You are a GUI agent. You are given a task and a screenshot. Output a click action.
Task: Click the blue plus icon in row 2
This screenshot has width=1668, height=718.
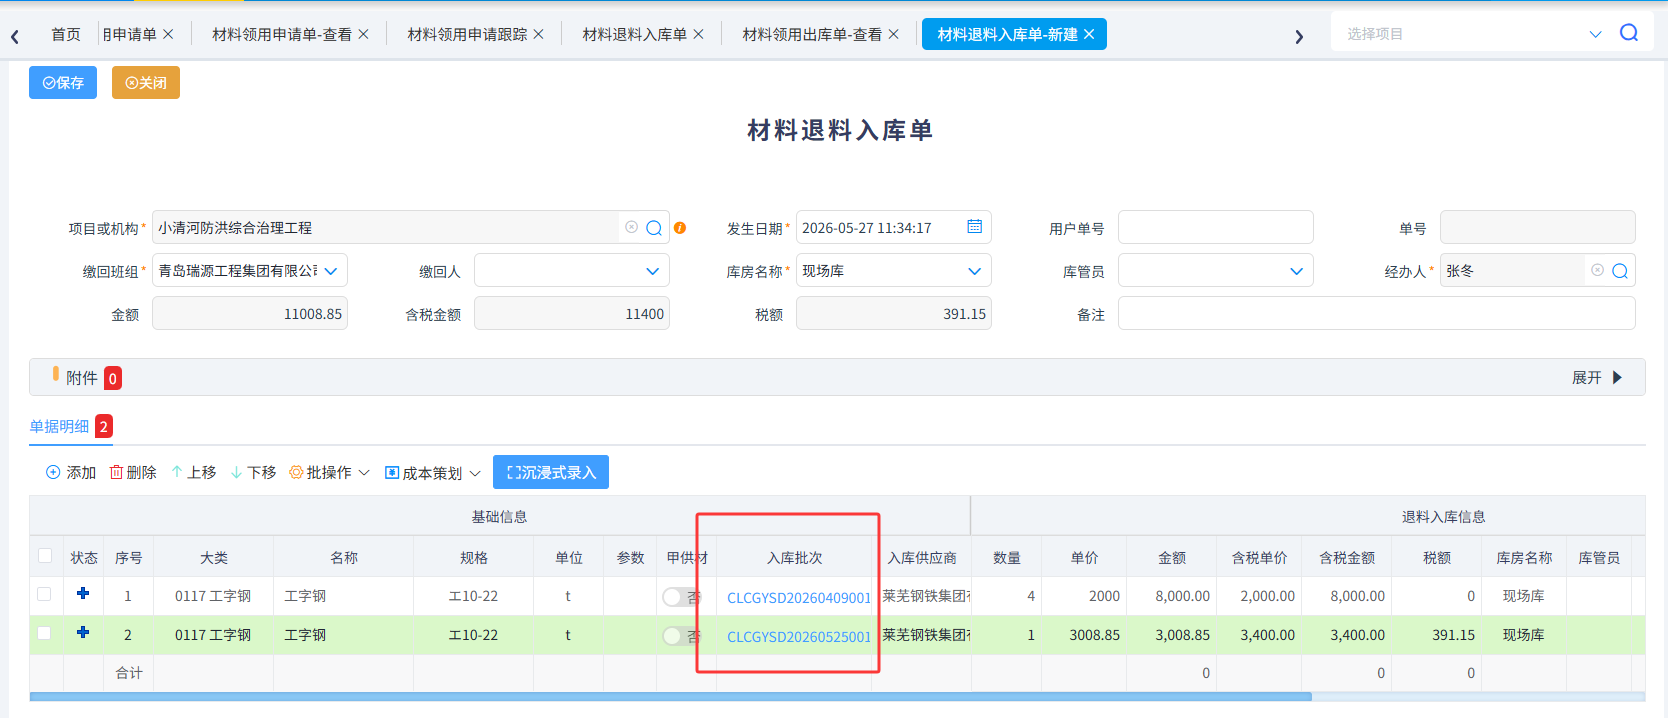(x=83, y=633)
